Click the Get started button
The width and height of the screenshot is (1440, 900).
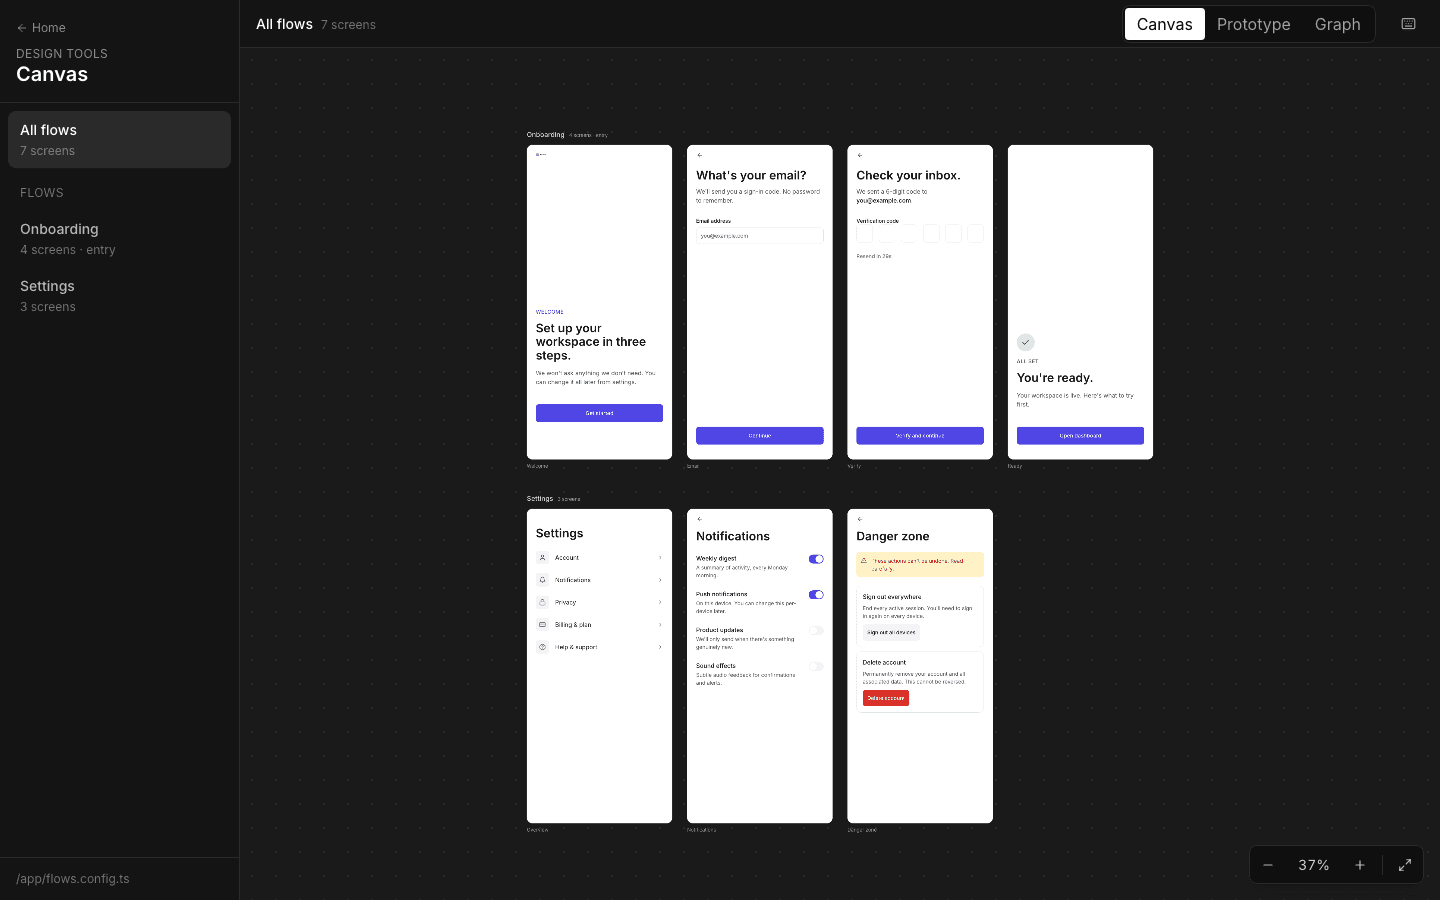click(599, 413)
